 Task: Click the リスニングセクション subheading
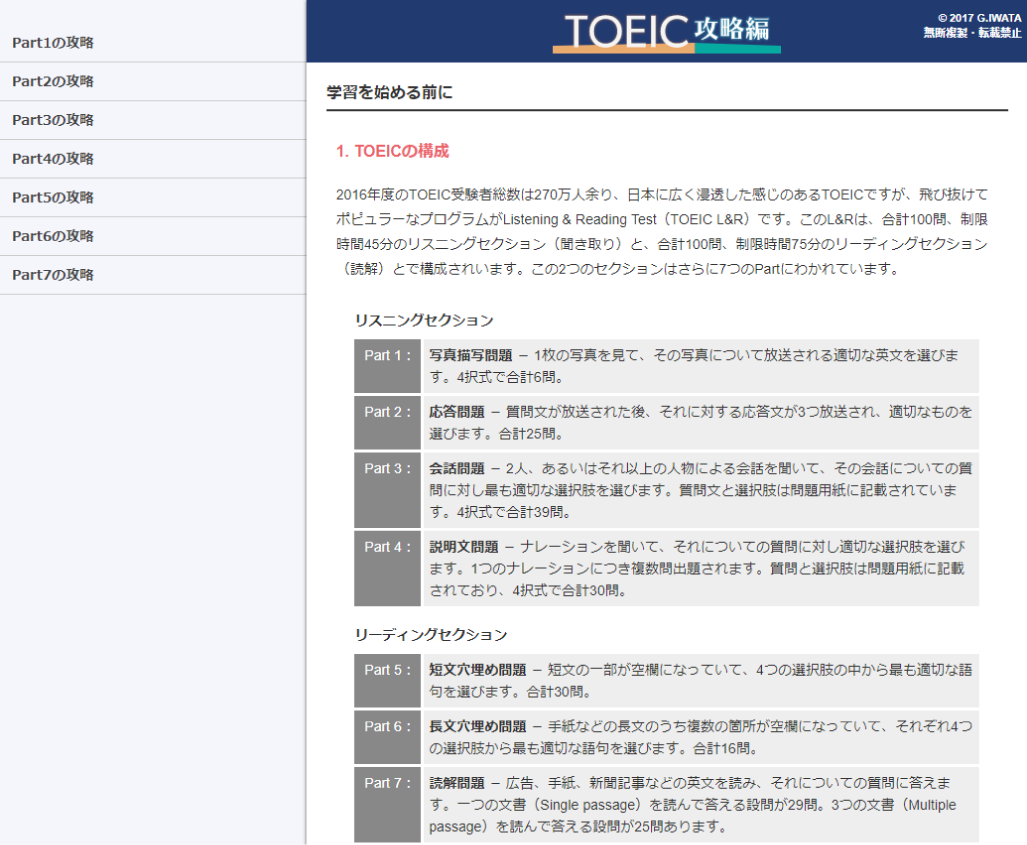[423, 321]
